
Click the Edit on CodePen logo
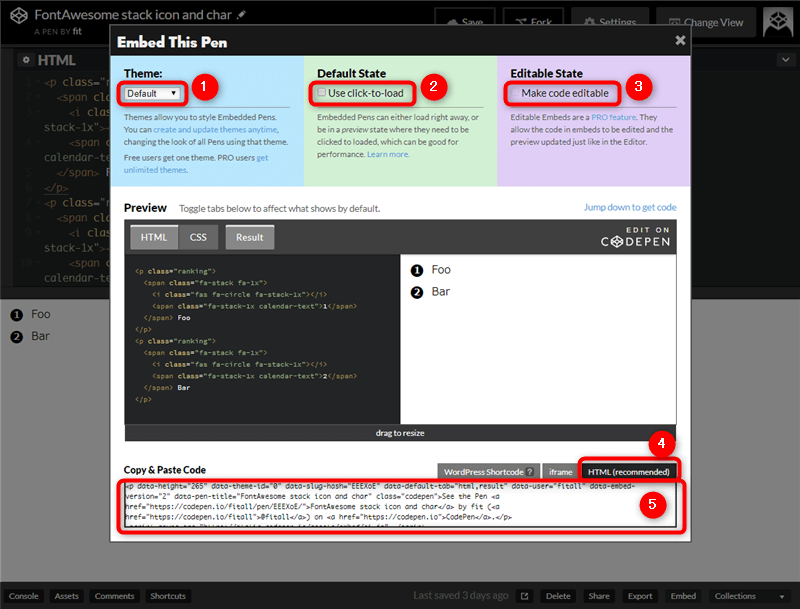[636, 236]
